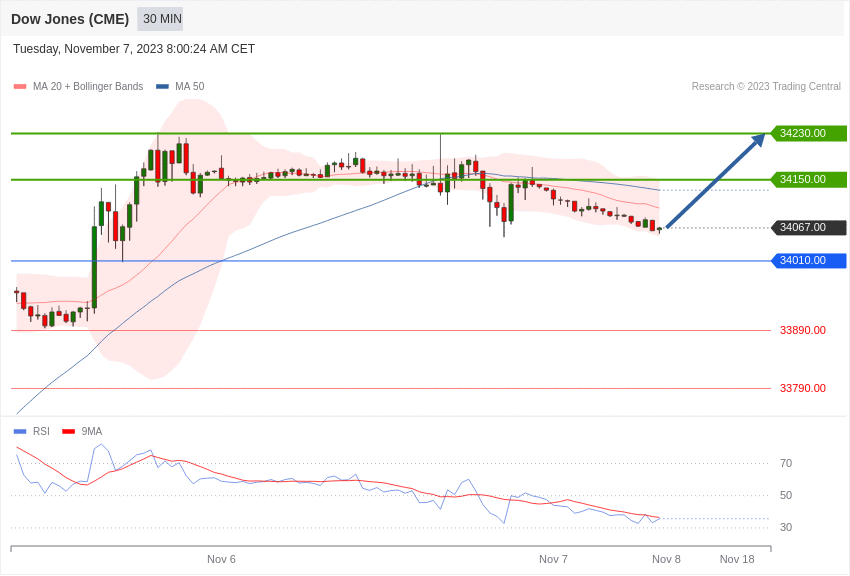Click the 33790.00 support price label

pyautogui.click(x=803, y=389)
